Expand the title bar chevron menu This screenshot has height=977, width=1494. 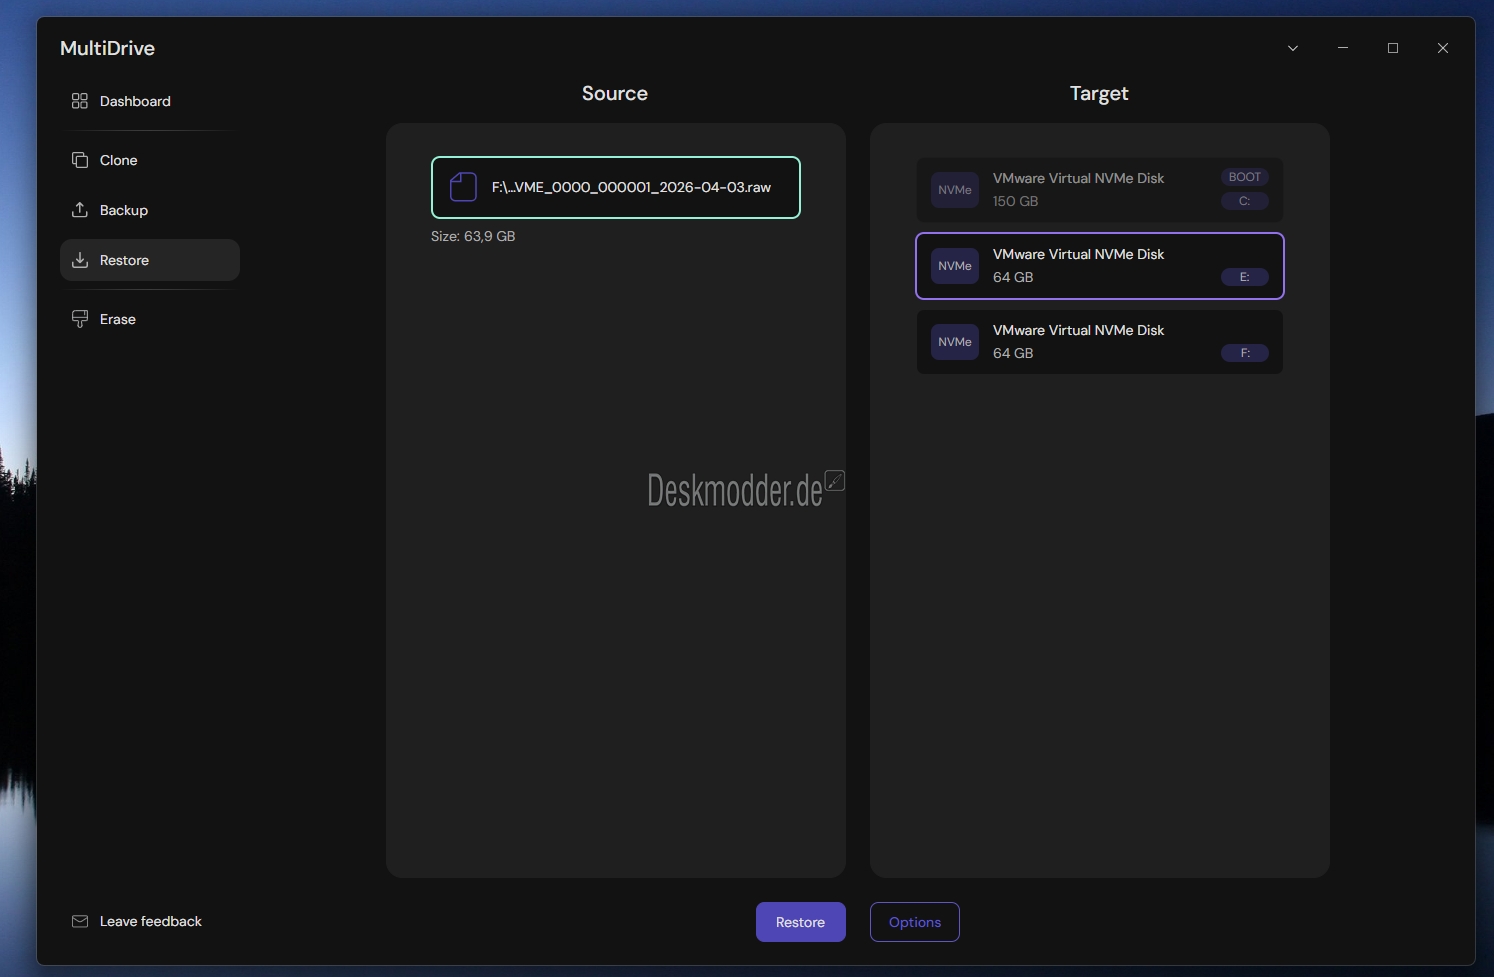[1292, 48]
